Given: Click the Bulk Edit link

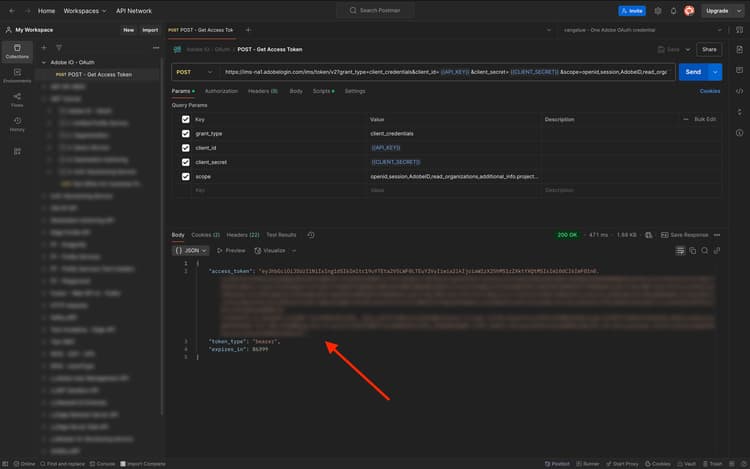Looking at the screenshot, I should (705, 119).
